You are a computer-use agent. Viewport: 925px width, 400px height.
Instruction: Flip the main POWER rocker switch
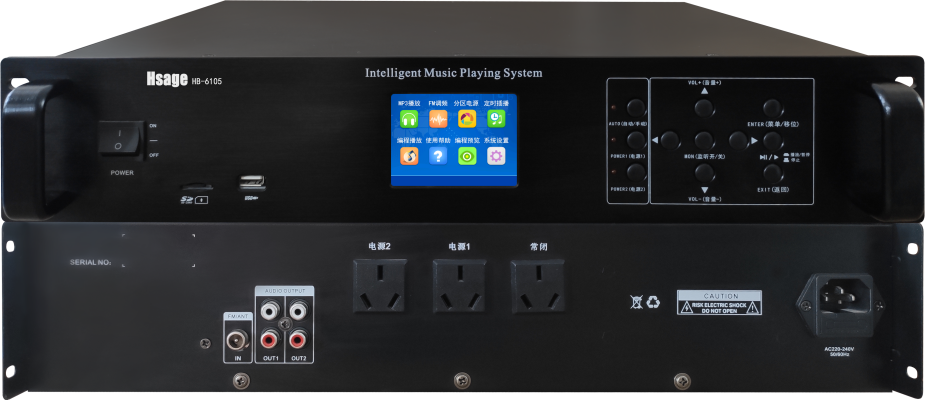120,138
